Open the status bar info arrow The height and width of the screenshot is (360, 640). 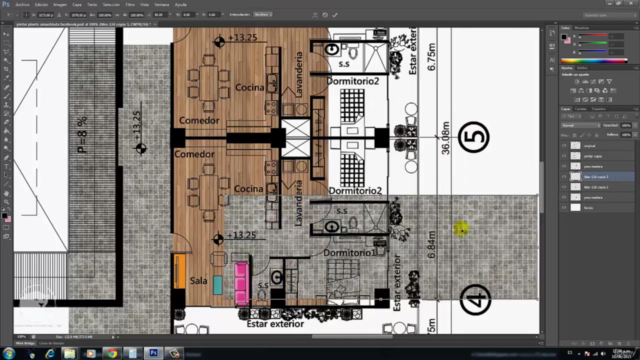[x=113, y=337]
